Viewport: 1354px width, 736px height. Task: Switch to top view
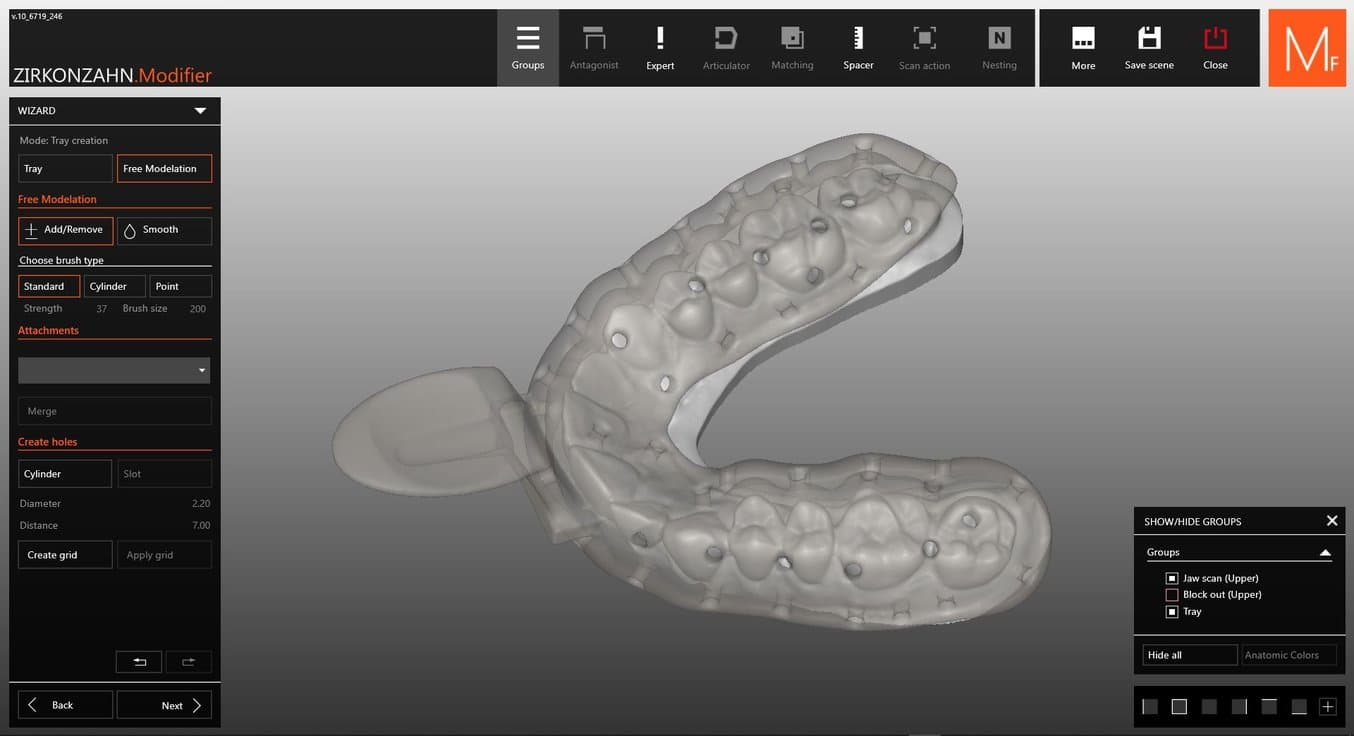pyautogui.click(x=1269, y=707)
